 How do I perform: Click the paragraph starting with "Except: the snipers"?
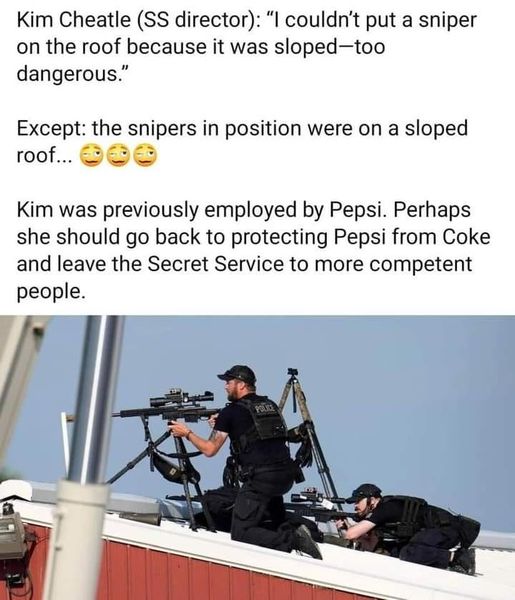click(x=242, y=142)
